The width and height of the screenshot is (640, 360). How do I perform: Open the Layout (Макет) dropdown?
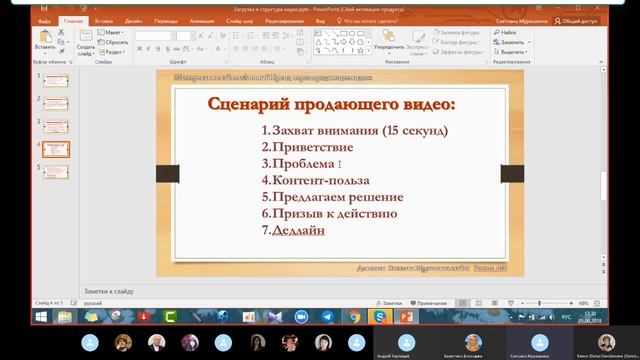[111, 32]
